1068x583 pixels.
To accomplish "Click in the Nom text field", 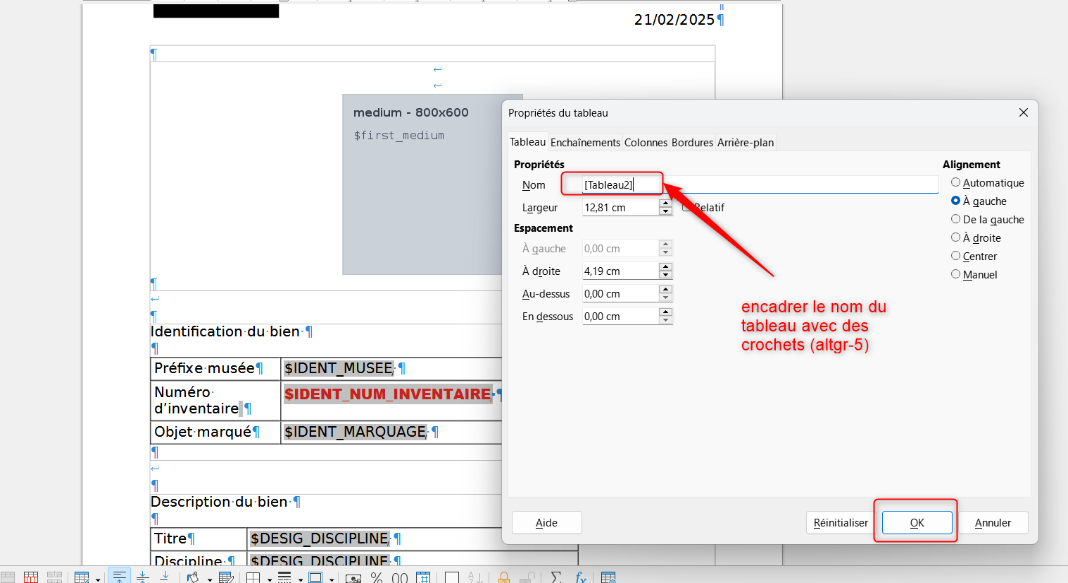I will (x=760, y=184).
